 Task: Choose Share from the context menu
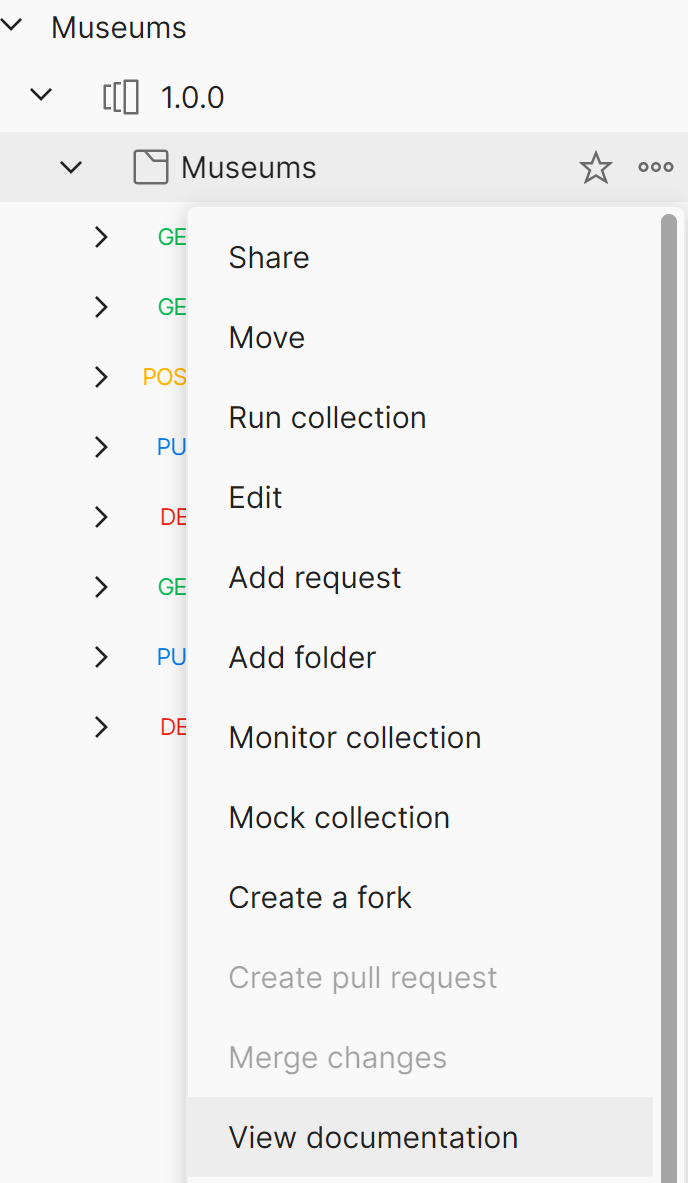pyautogui.click(x=269, y=258)
